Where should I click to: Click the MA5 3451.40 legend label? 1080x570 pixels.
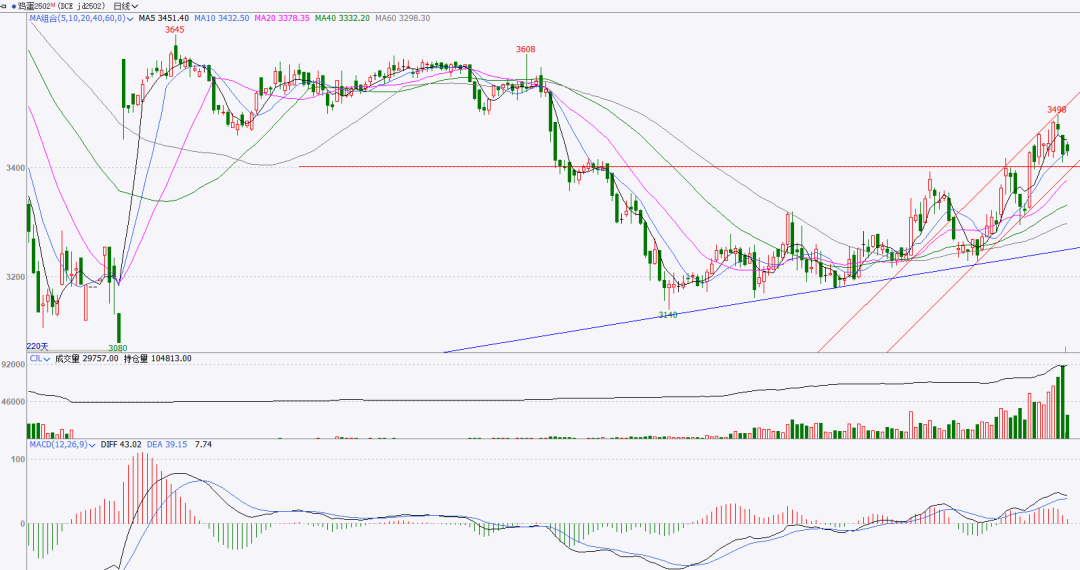click(163, 18)
